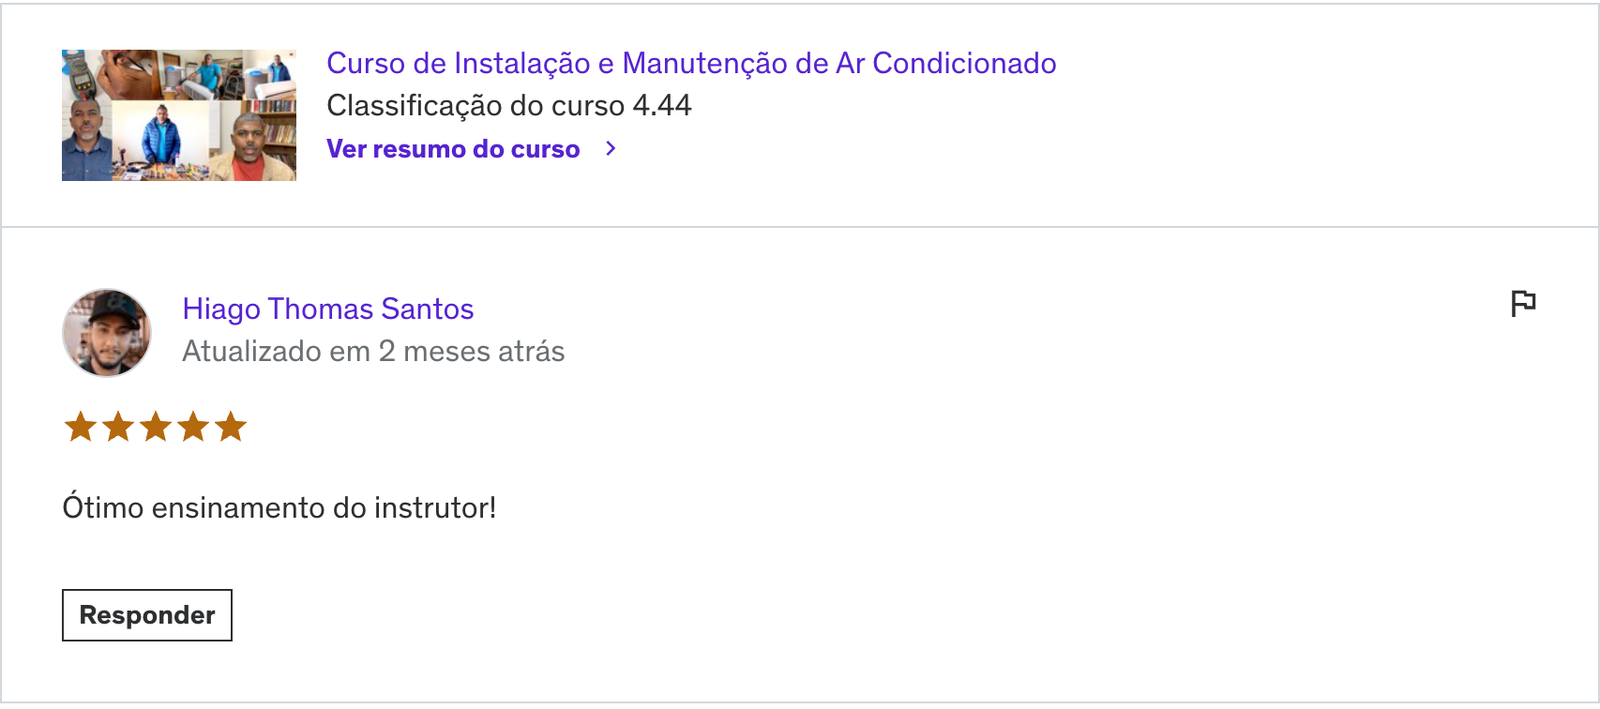Click the review text Ótimo ensinamento do instrutor
The image size is (1600, 709).
point(279,507)
